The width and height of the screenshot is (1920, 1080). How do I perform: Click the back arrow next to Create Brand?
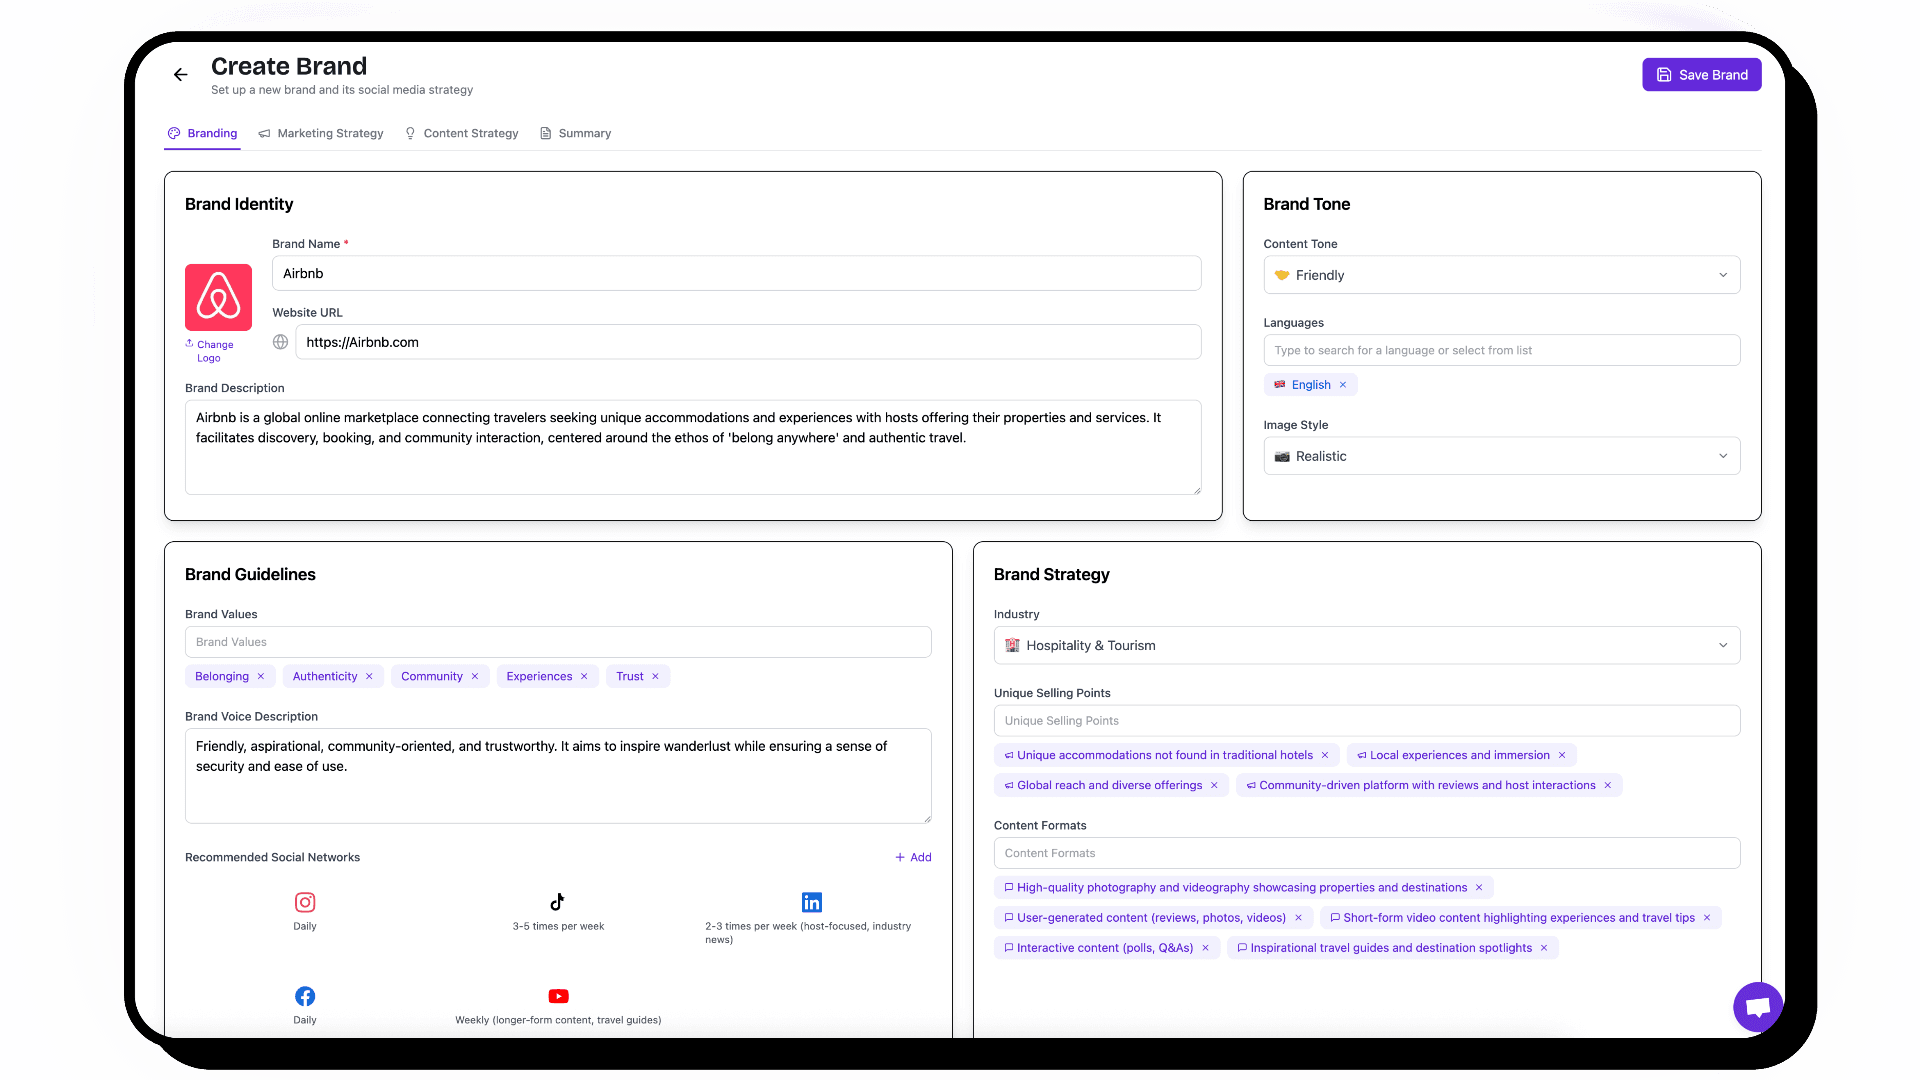pyautogui.click(x=180, y=74)
